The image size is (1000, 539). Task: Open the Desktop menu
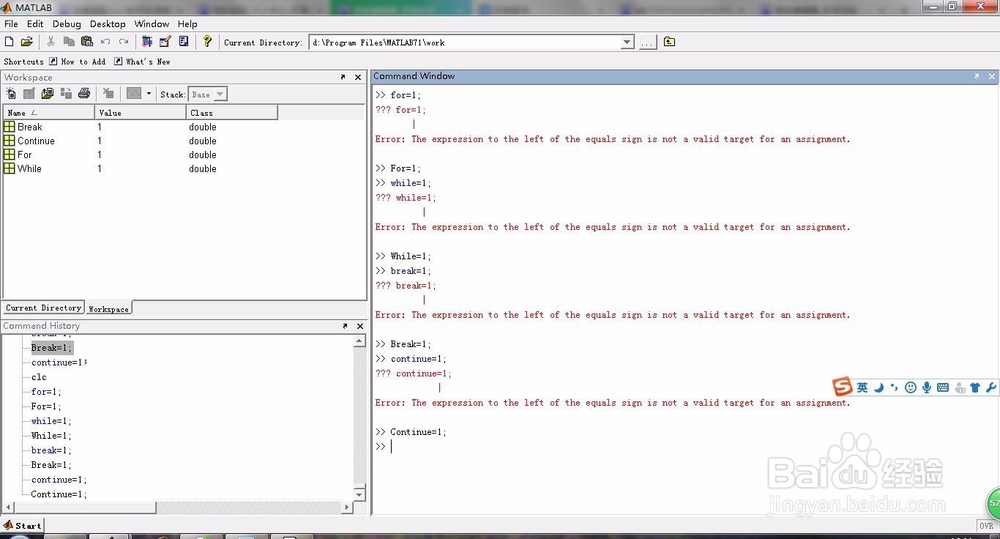(107, 24)
